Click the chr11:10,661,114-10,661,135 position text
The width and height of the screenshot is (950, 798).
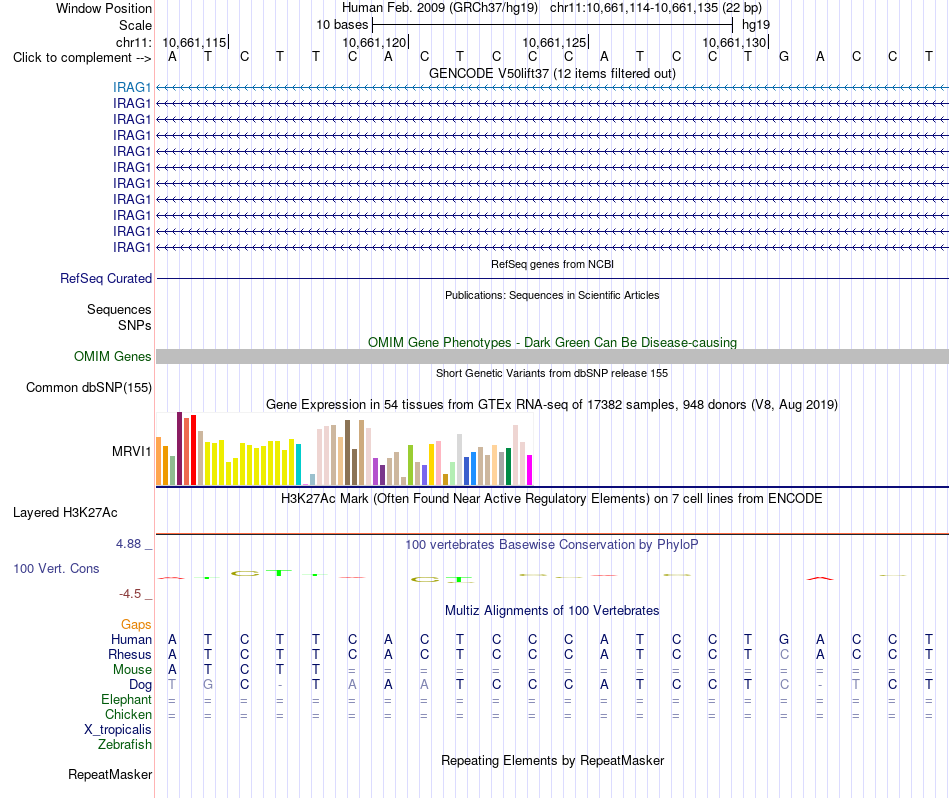click(x=656, y=8)
